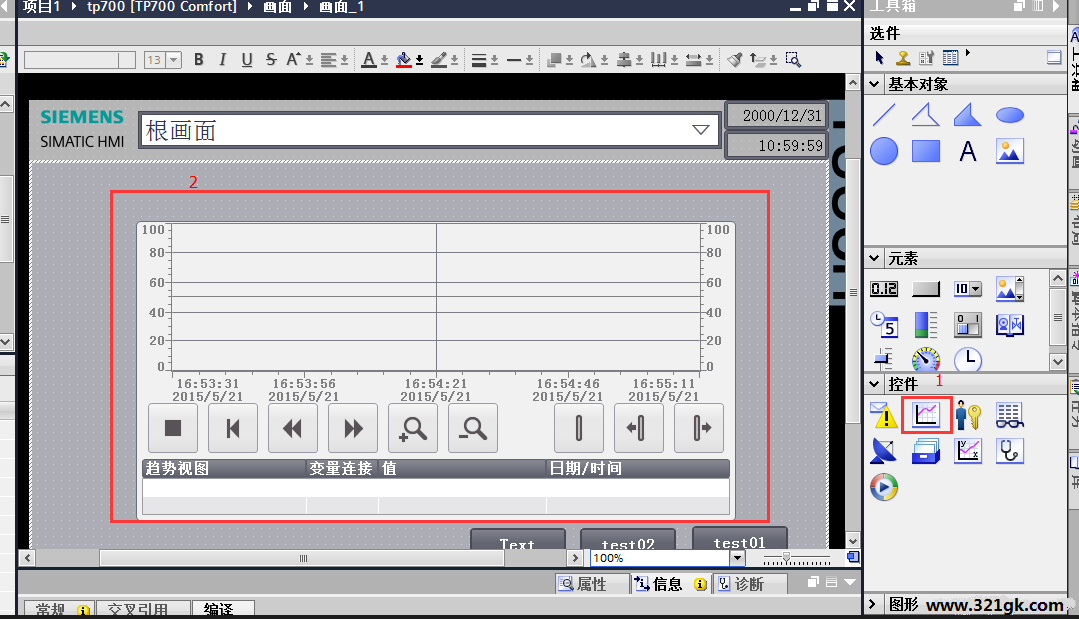Image resolution: width=1079 pixels, height=619 pixels.
Task: Switch to the 信息 tab
Action: tap(670, 584)
